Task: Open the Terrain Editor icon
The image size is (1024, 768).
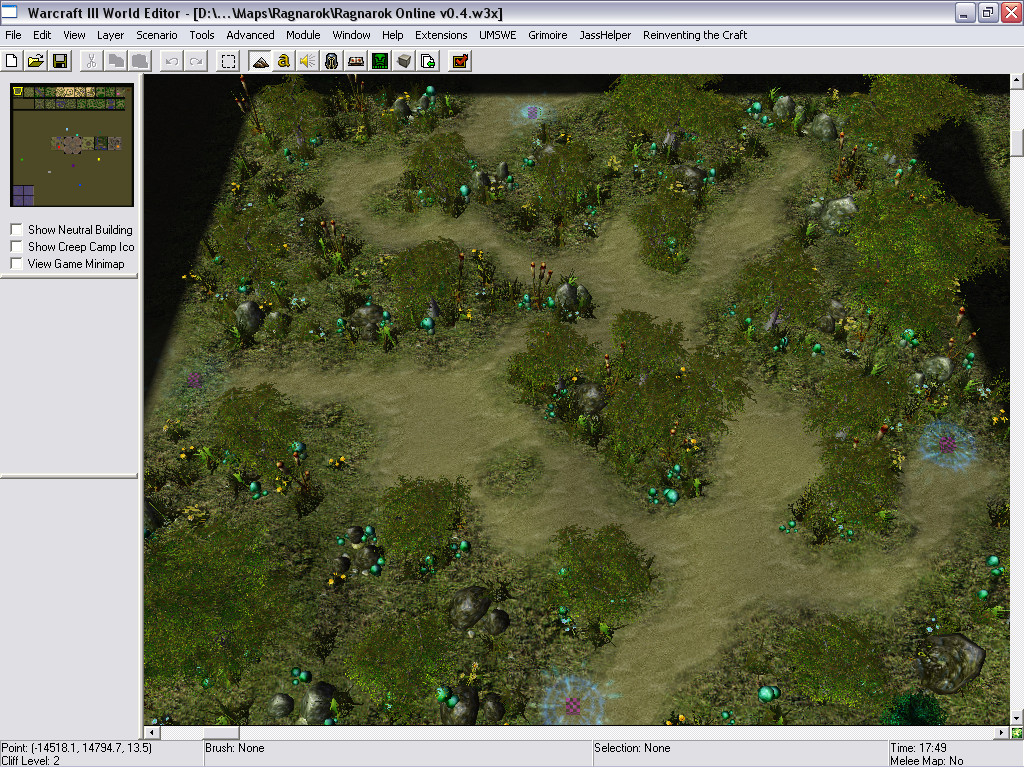Action: click(x=260, y=61)
